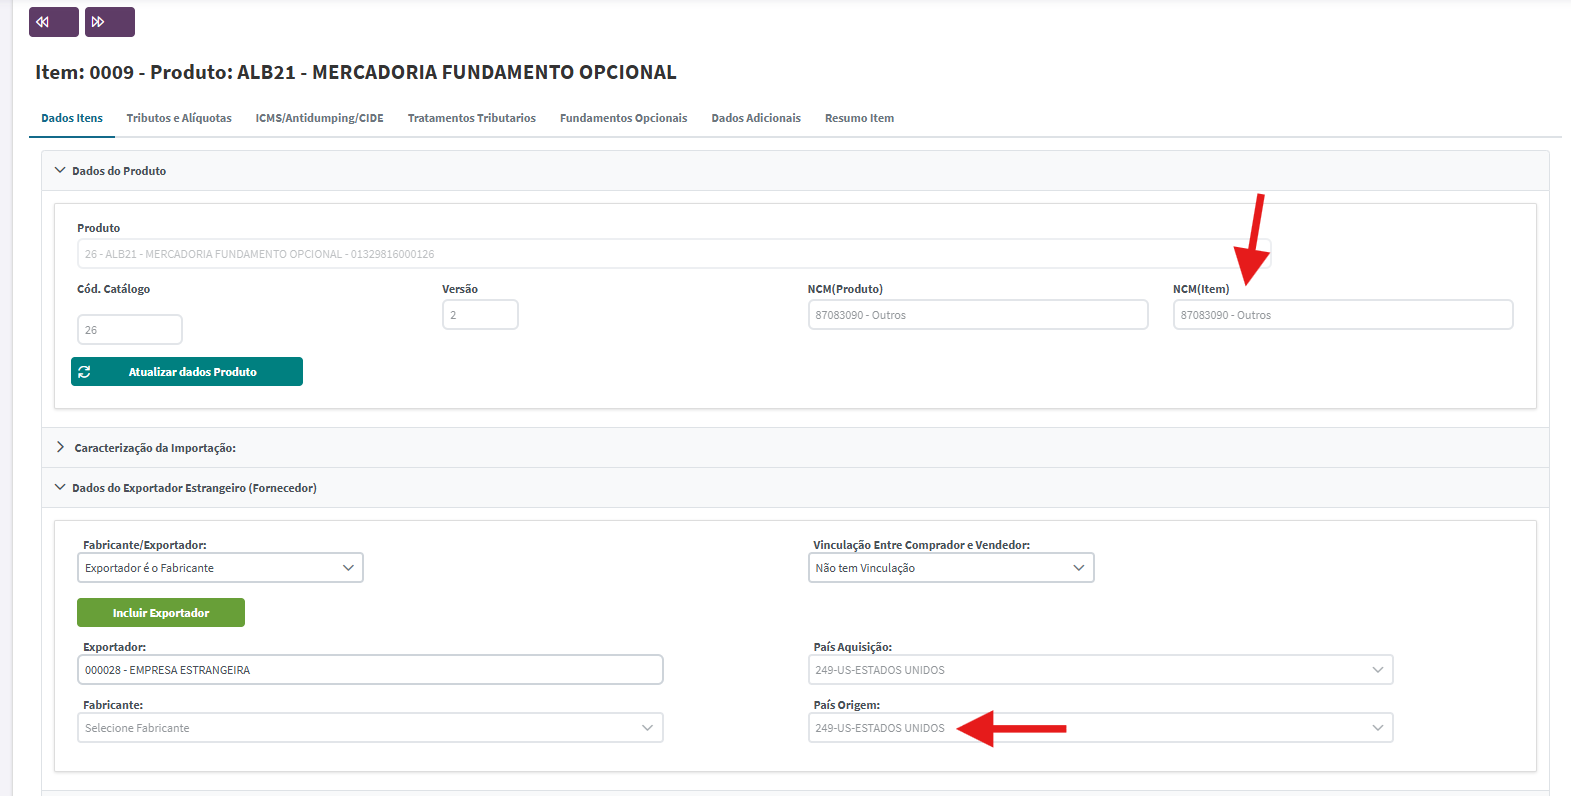Screen dimensions: 1571x796
Task: Open Selecione Fabricante dropdown
Action: point(370,728)
